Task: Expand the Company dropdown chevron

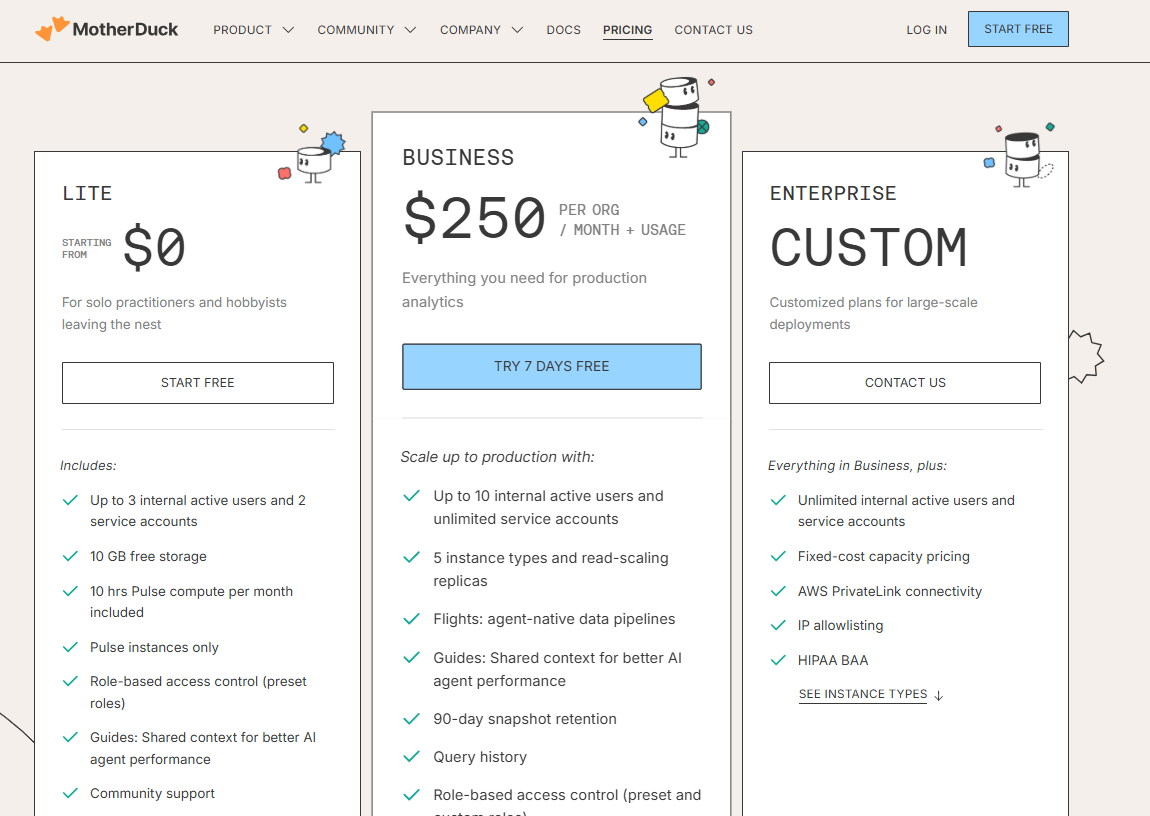Action: [x=517, y=30]
